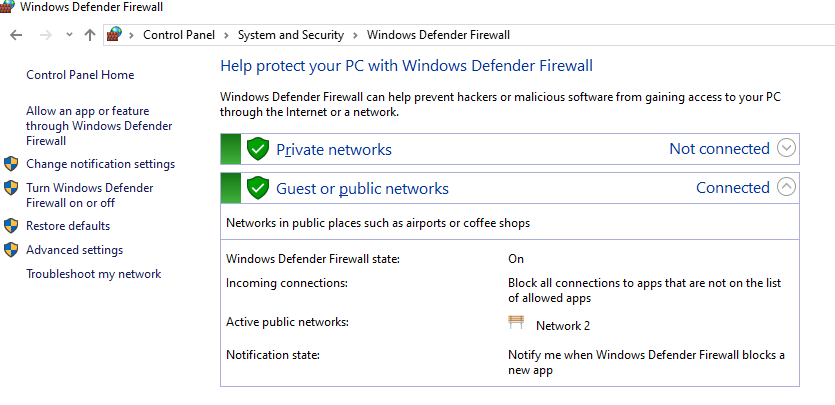Open Change notification settings
The image size is (835, 405).
pos(101,164)
